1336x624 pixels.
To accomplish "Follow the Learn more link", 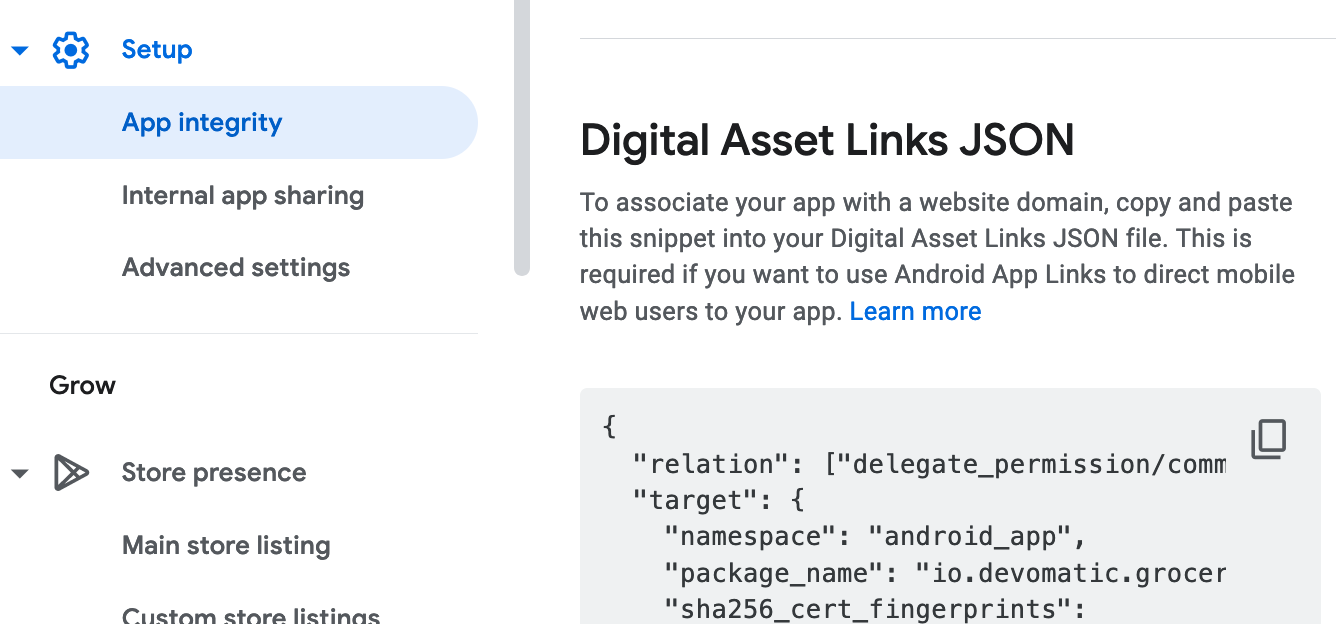I will (x=915, y=312).
